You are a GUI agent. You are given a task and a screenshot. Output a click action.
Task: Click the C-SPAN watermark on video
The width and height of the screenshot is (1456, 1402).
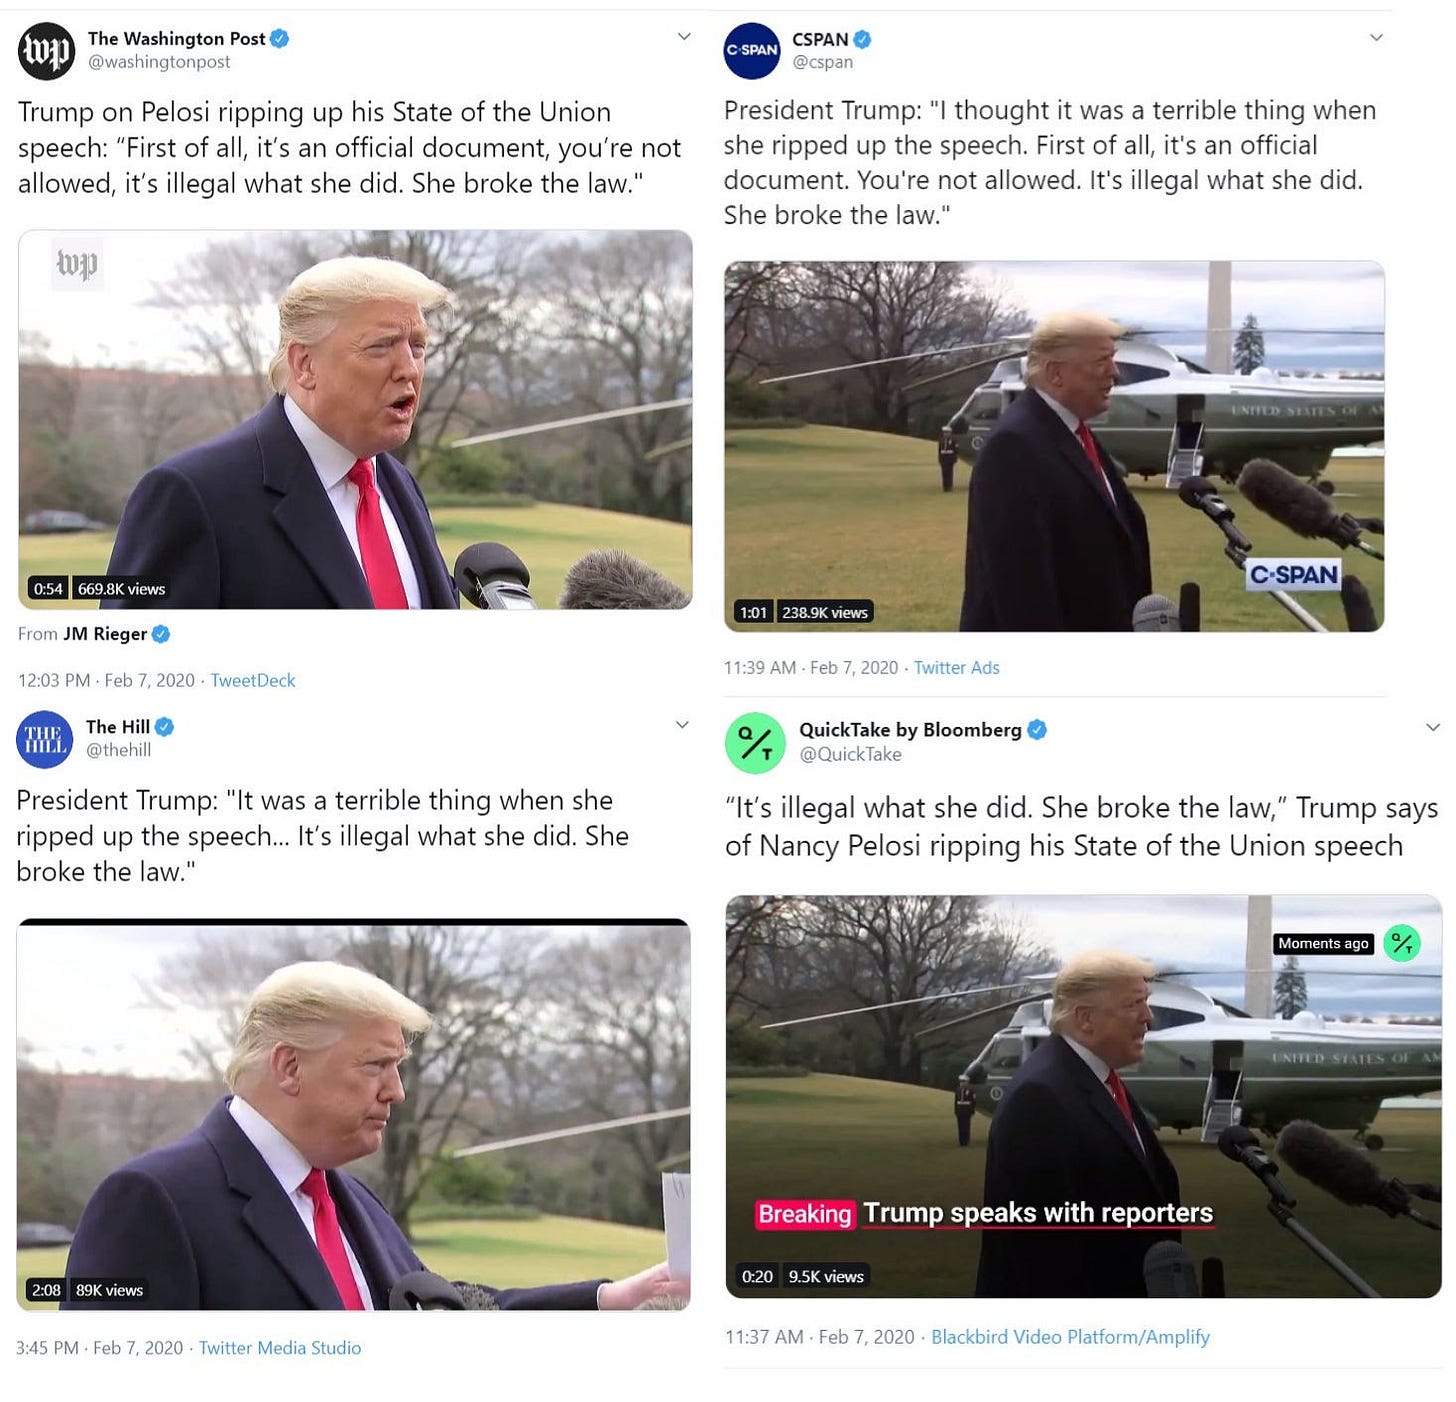[1293, 575]
